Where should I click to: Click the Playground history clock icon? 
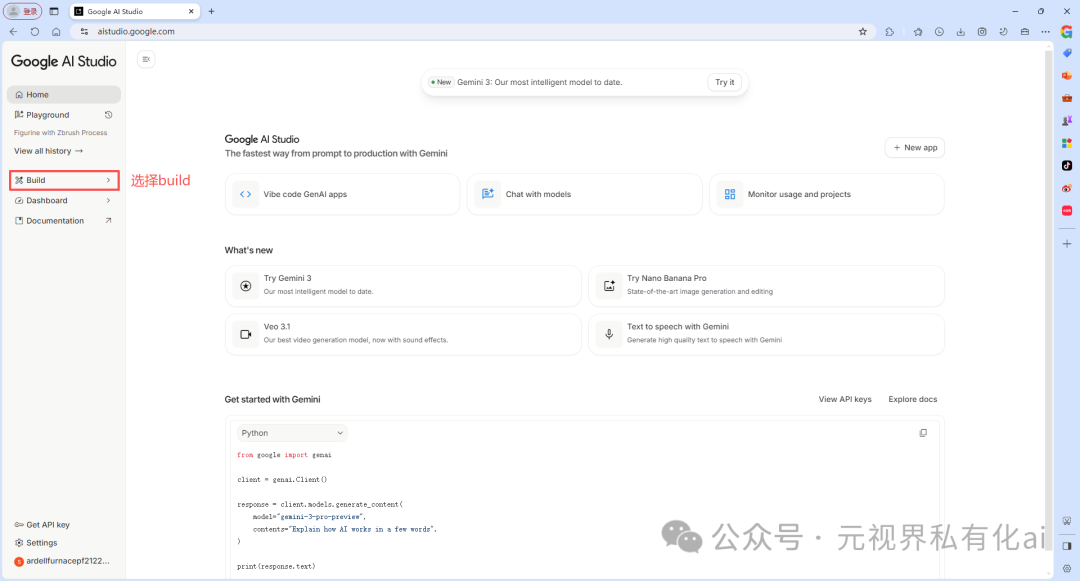click(x=108, y=115)
